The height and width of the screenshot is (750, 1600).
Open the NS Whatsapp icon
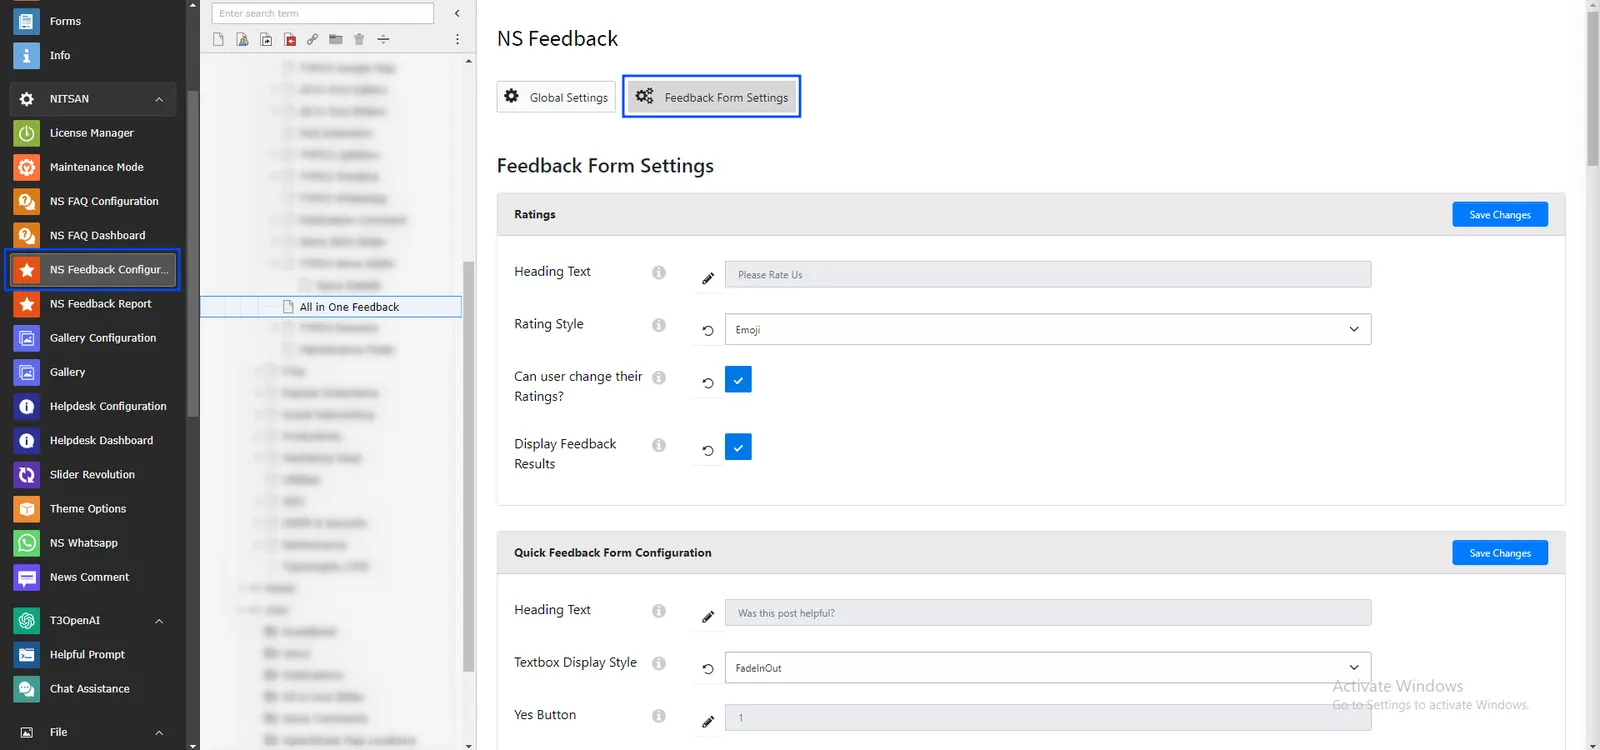27,543
